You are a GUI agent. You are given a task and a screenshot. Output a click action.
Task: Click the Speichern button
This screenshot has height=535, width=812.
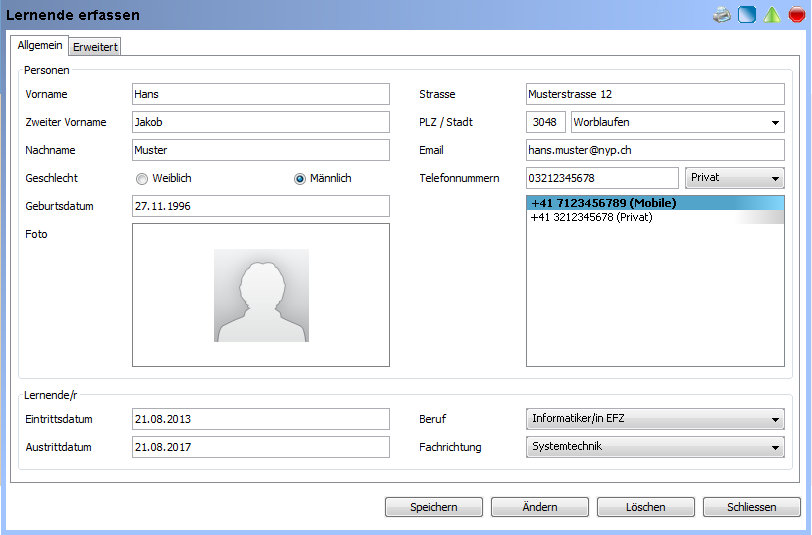(x=434, y=507)
